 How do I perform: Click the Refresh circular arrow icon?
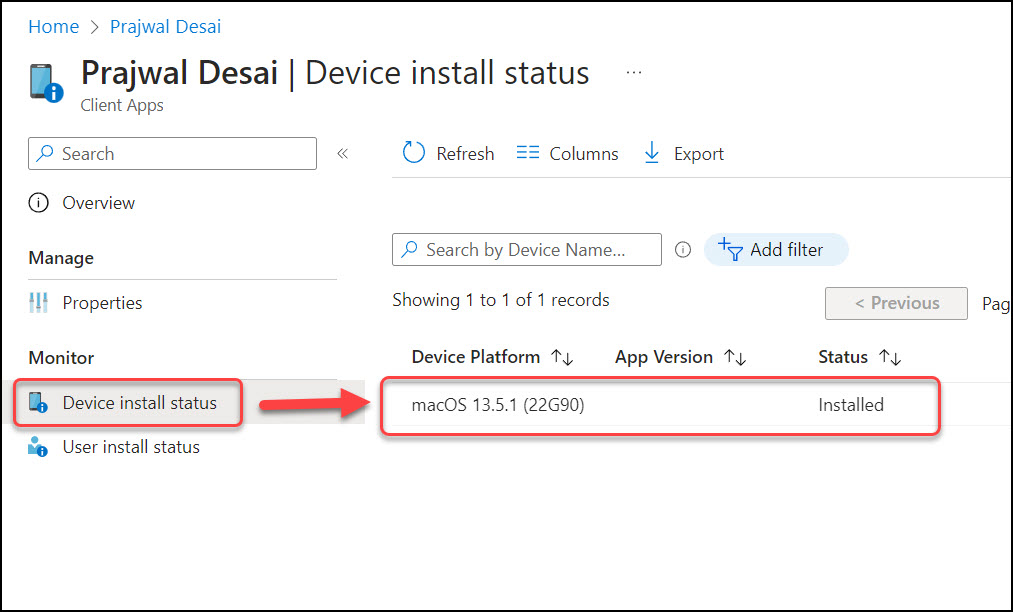413,153
